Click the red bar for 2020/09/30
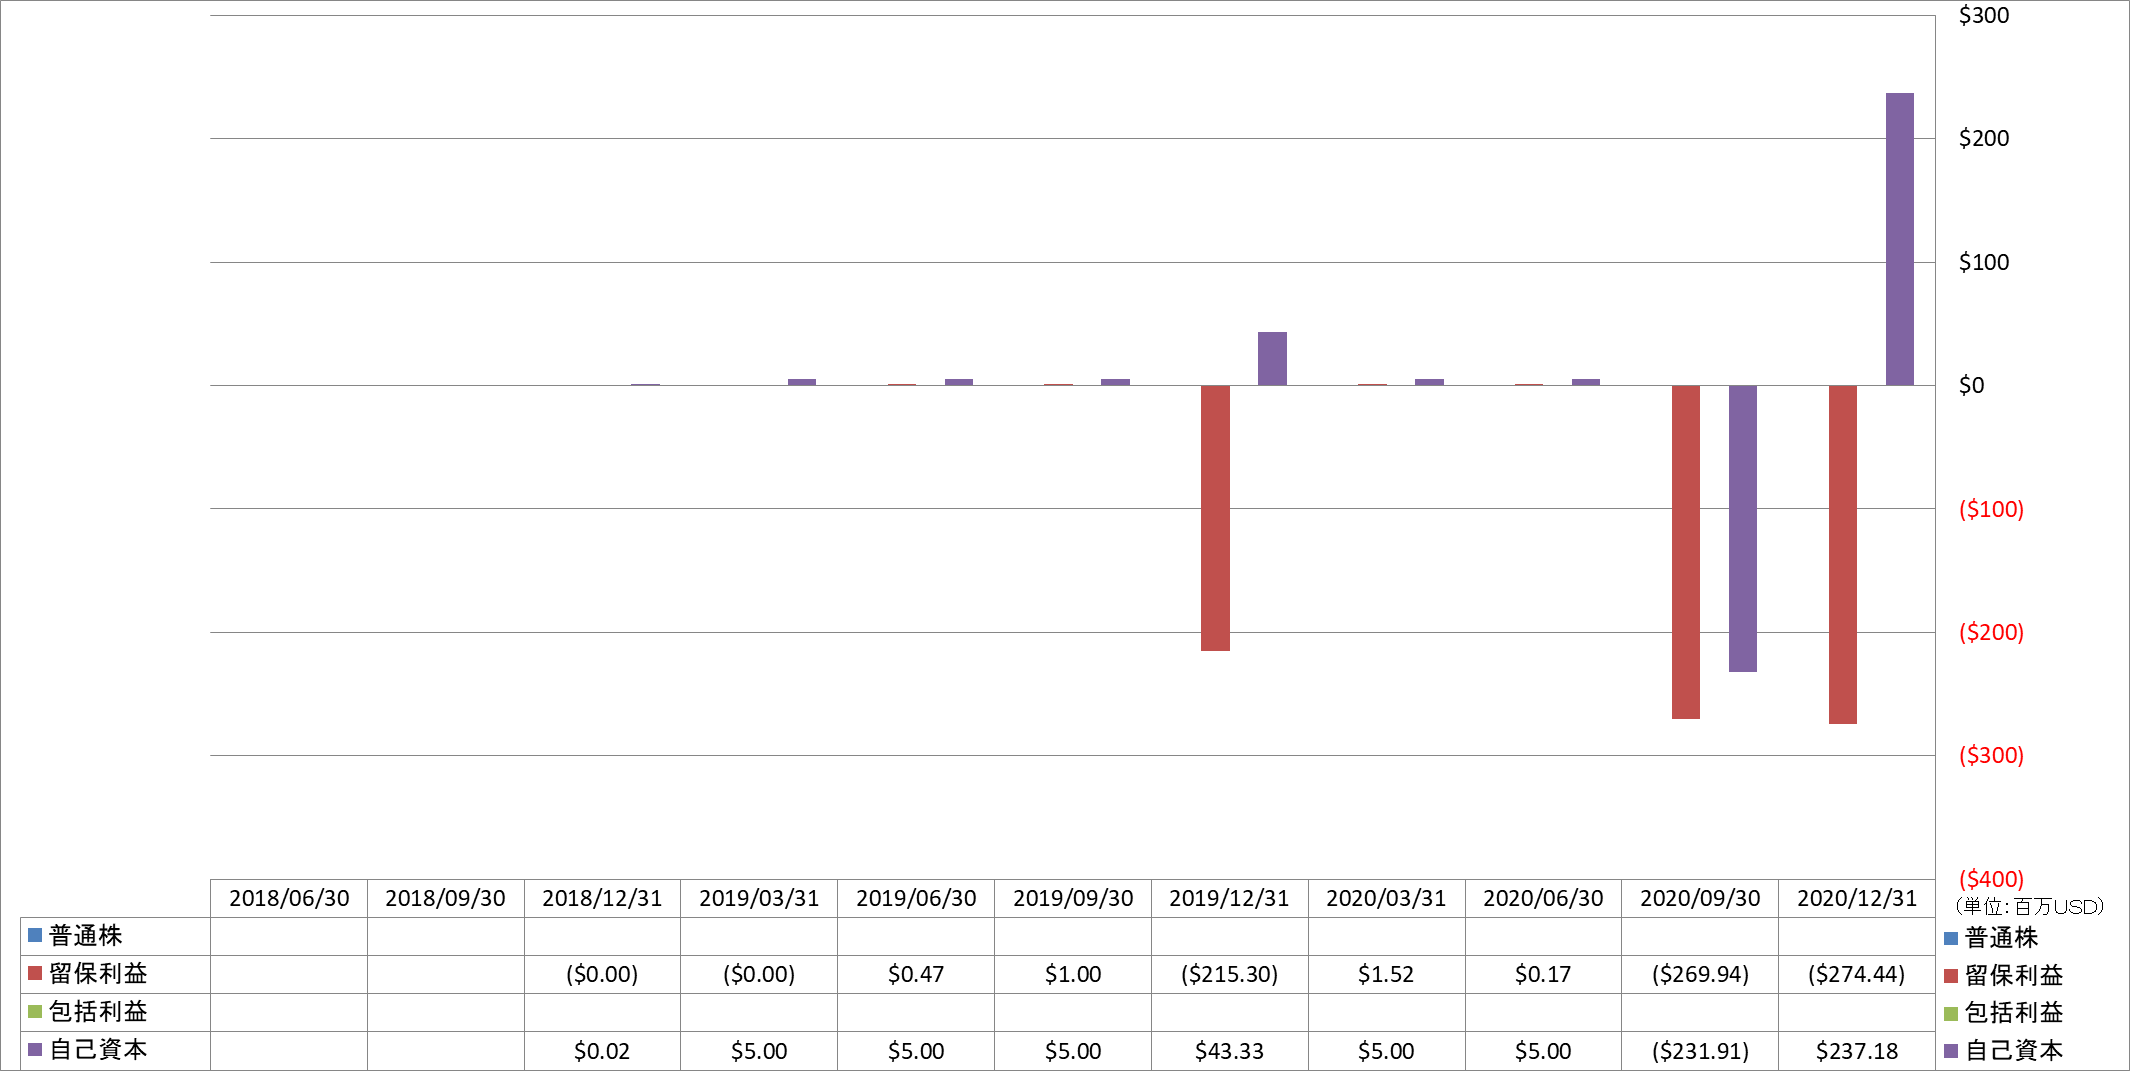This screenshot has width=2130, height=1071. [x=1686, y=552]
